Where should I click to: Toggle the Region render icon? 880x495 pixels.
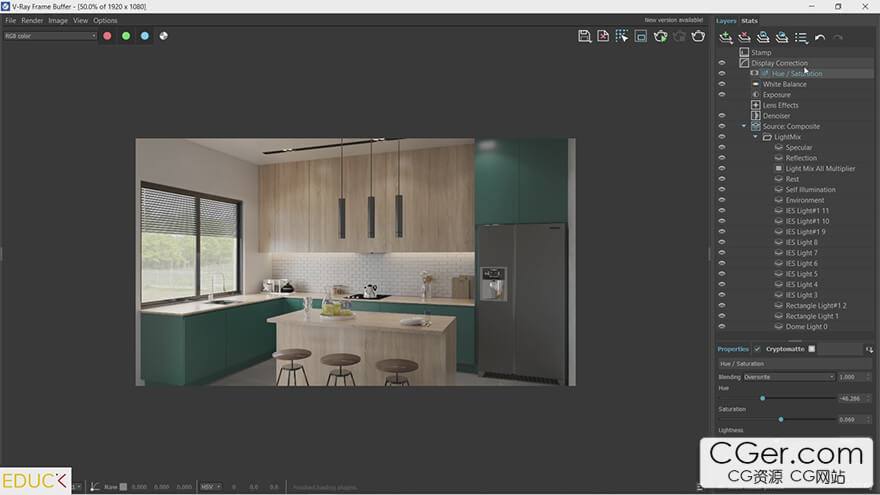[641, 36]
